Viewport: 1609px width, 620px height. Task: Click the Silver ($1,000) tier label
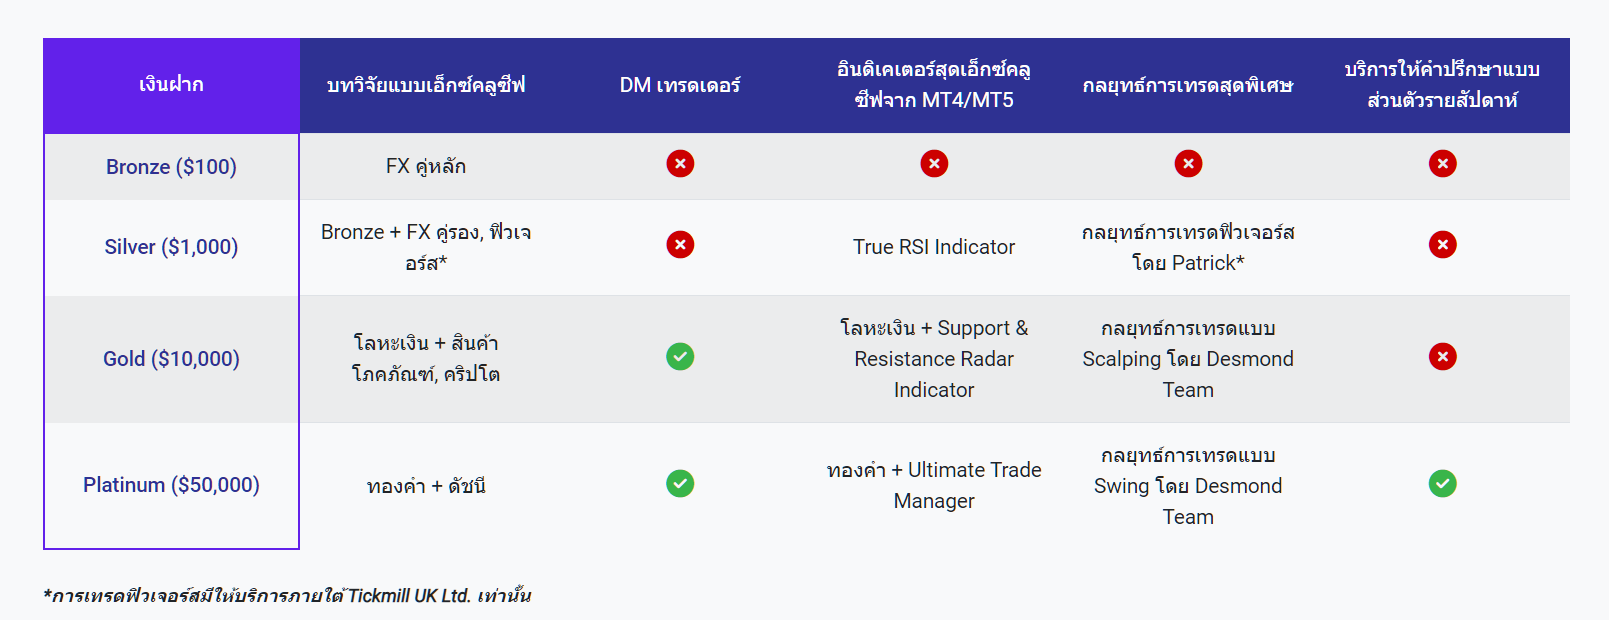coord(171,247)
